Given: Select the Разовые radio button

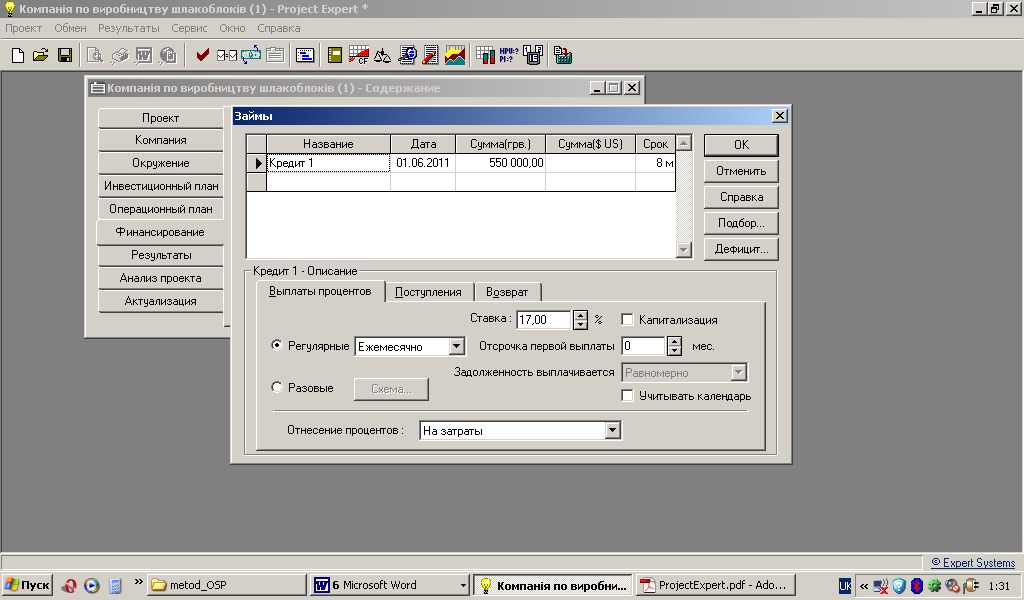Looking at the screenshot, I should 277,387.
